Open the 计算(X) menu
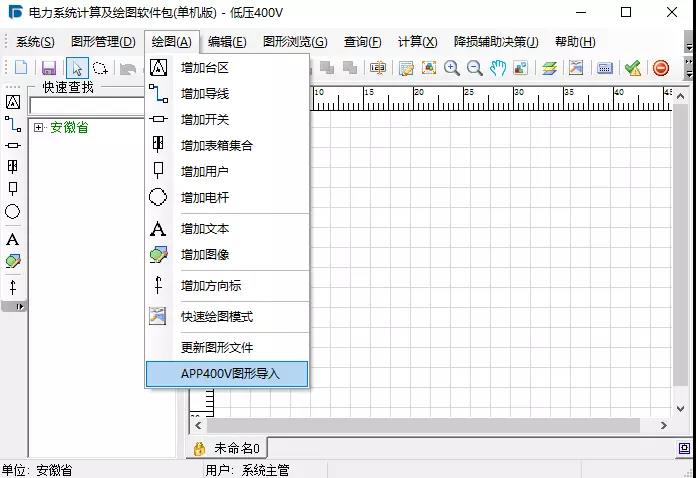This screenshot has width=696, height=478. point(417,42)
